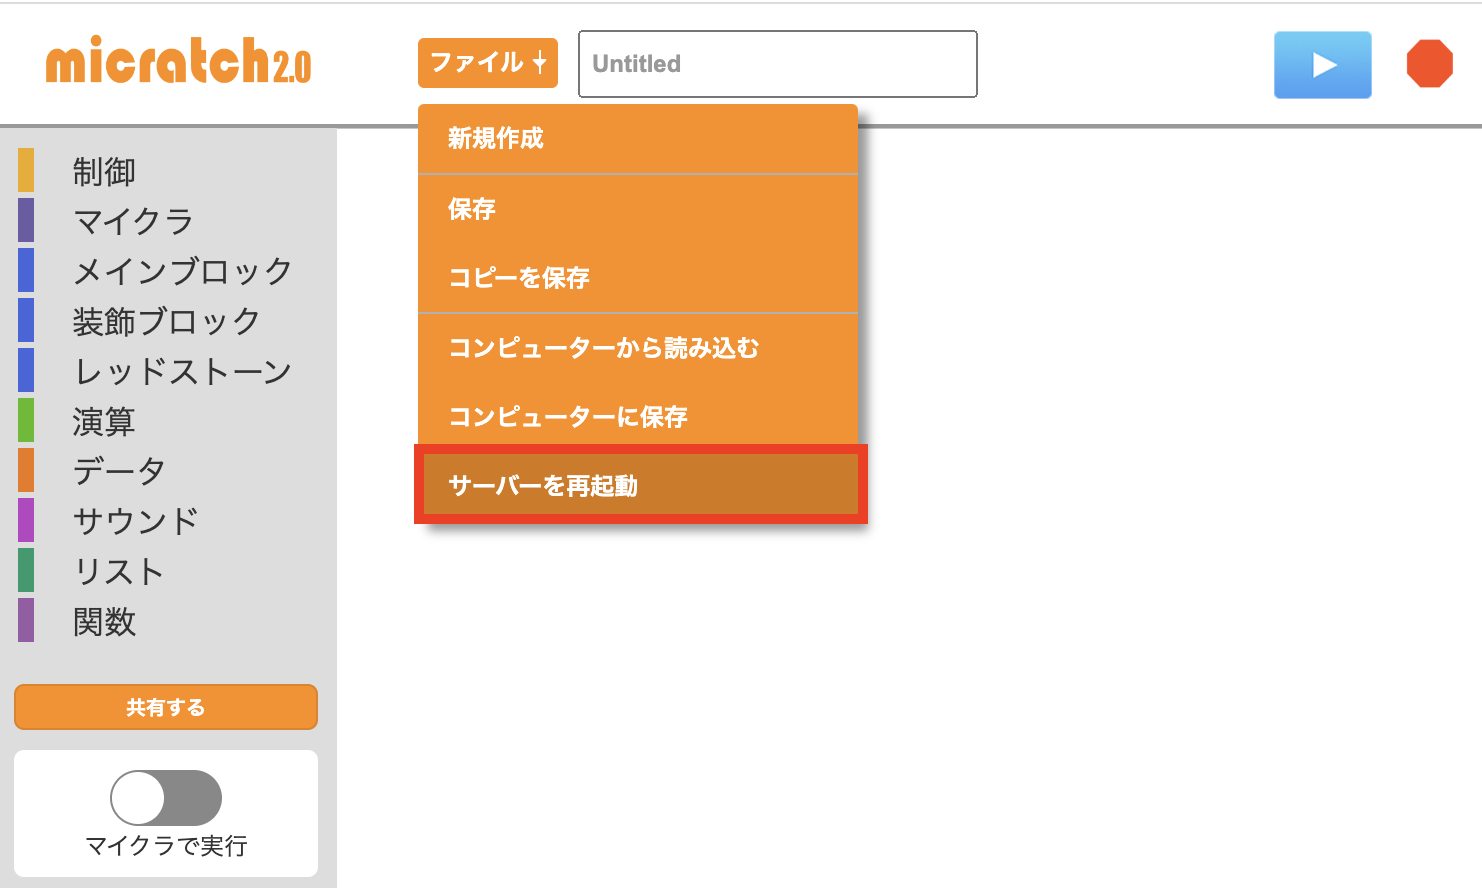Select サーバーを再起動 menu entry
The height and width of the screenshot is (888, 1482).
[641, 485]
